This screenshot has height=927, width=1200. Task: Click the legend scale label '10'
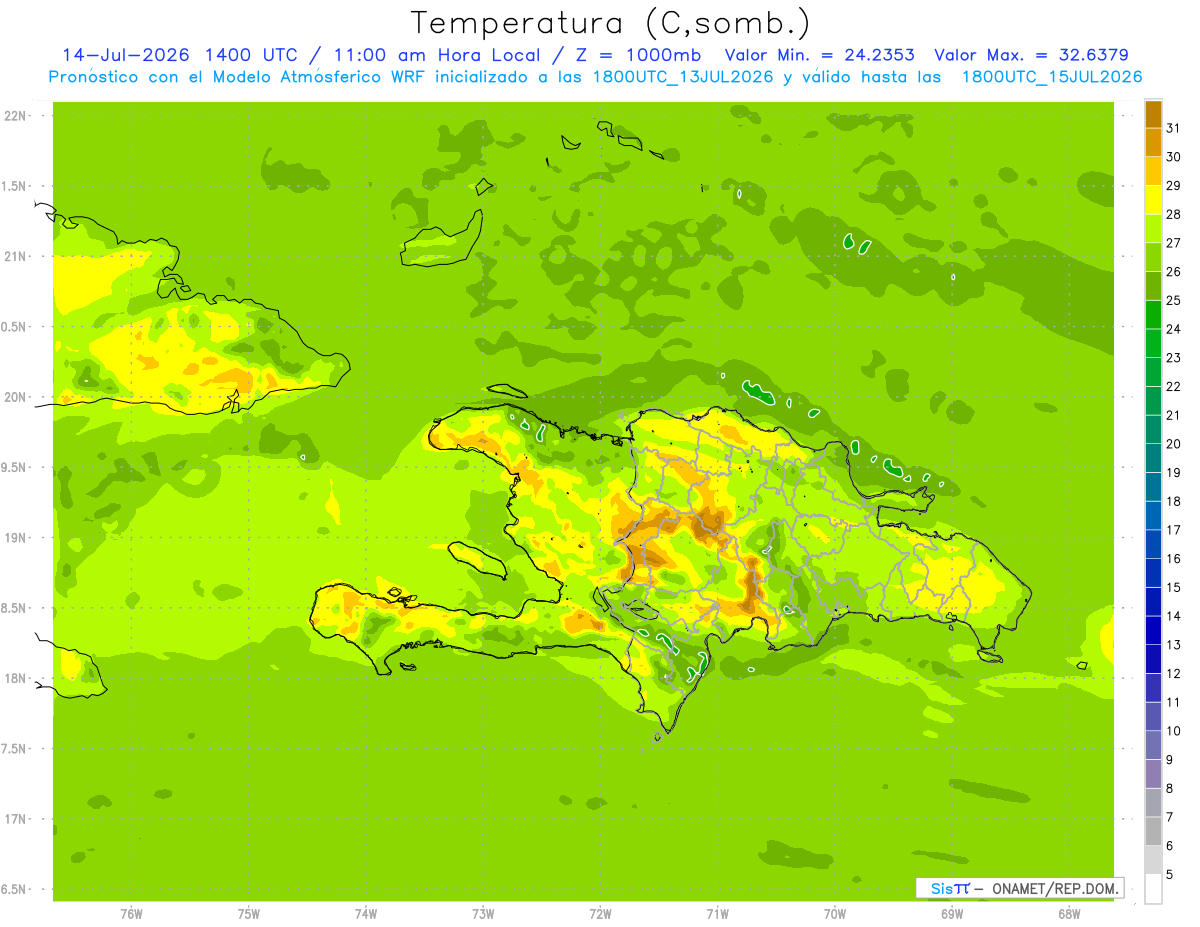pyautogui.click(x=1173, y=731)
